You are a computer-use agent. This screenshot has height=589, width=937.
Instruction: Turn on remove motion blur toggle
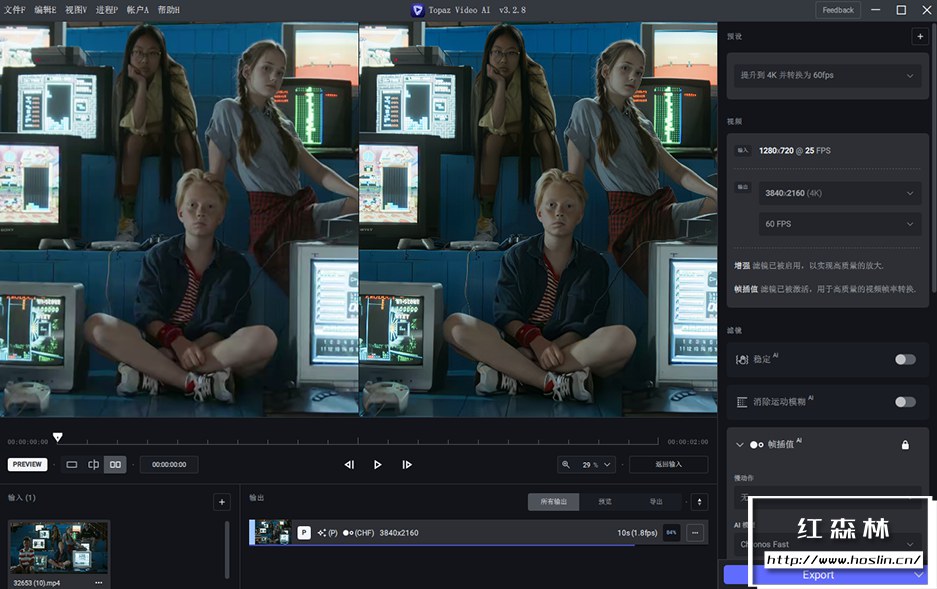click(x=904, y=402)
